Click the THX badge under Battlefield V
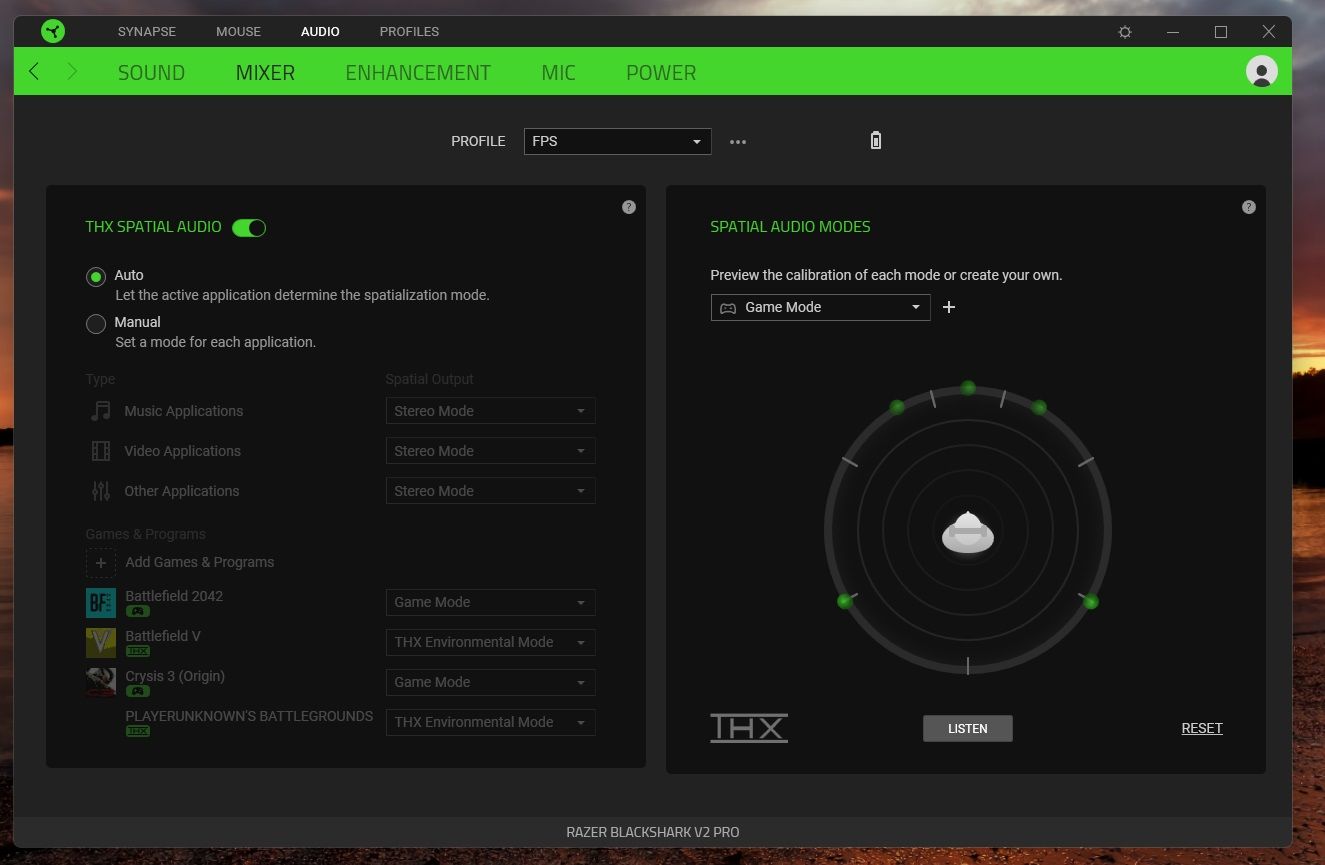 point(138,651)
